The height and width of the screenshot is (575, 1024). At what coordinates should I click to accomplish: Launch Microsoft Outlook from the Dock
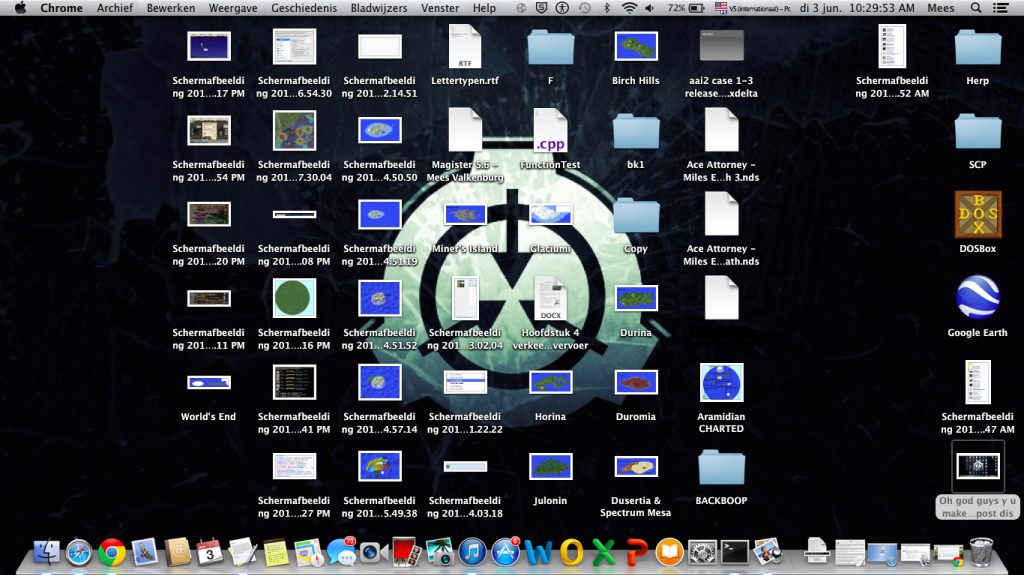click(571, 552)
